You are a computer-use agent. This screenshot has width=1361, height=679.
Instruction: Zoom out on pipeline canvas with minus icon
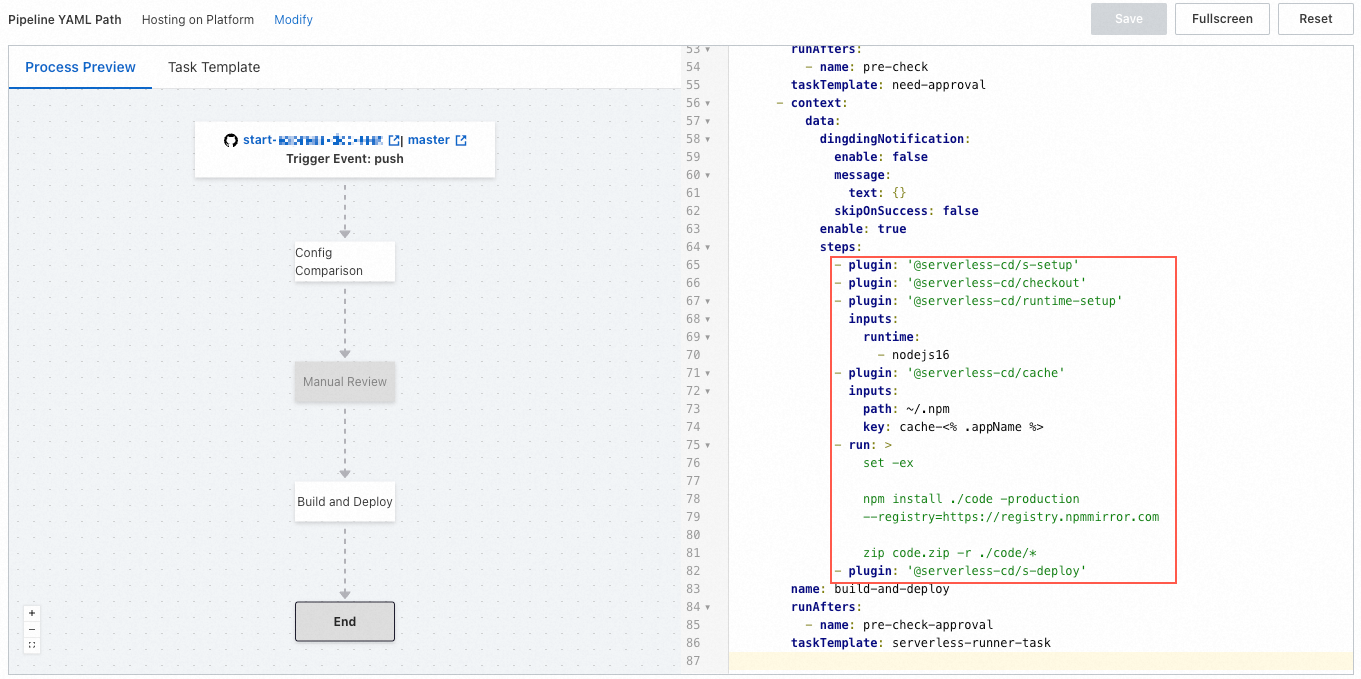[x=32, y=629]
